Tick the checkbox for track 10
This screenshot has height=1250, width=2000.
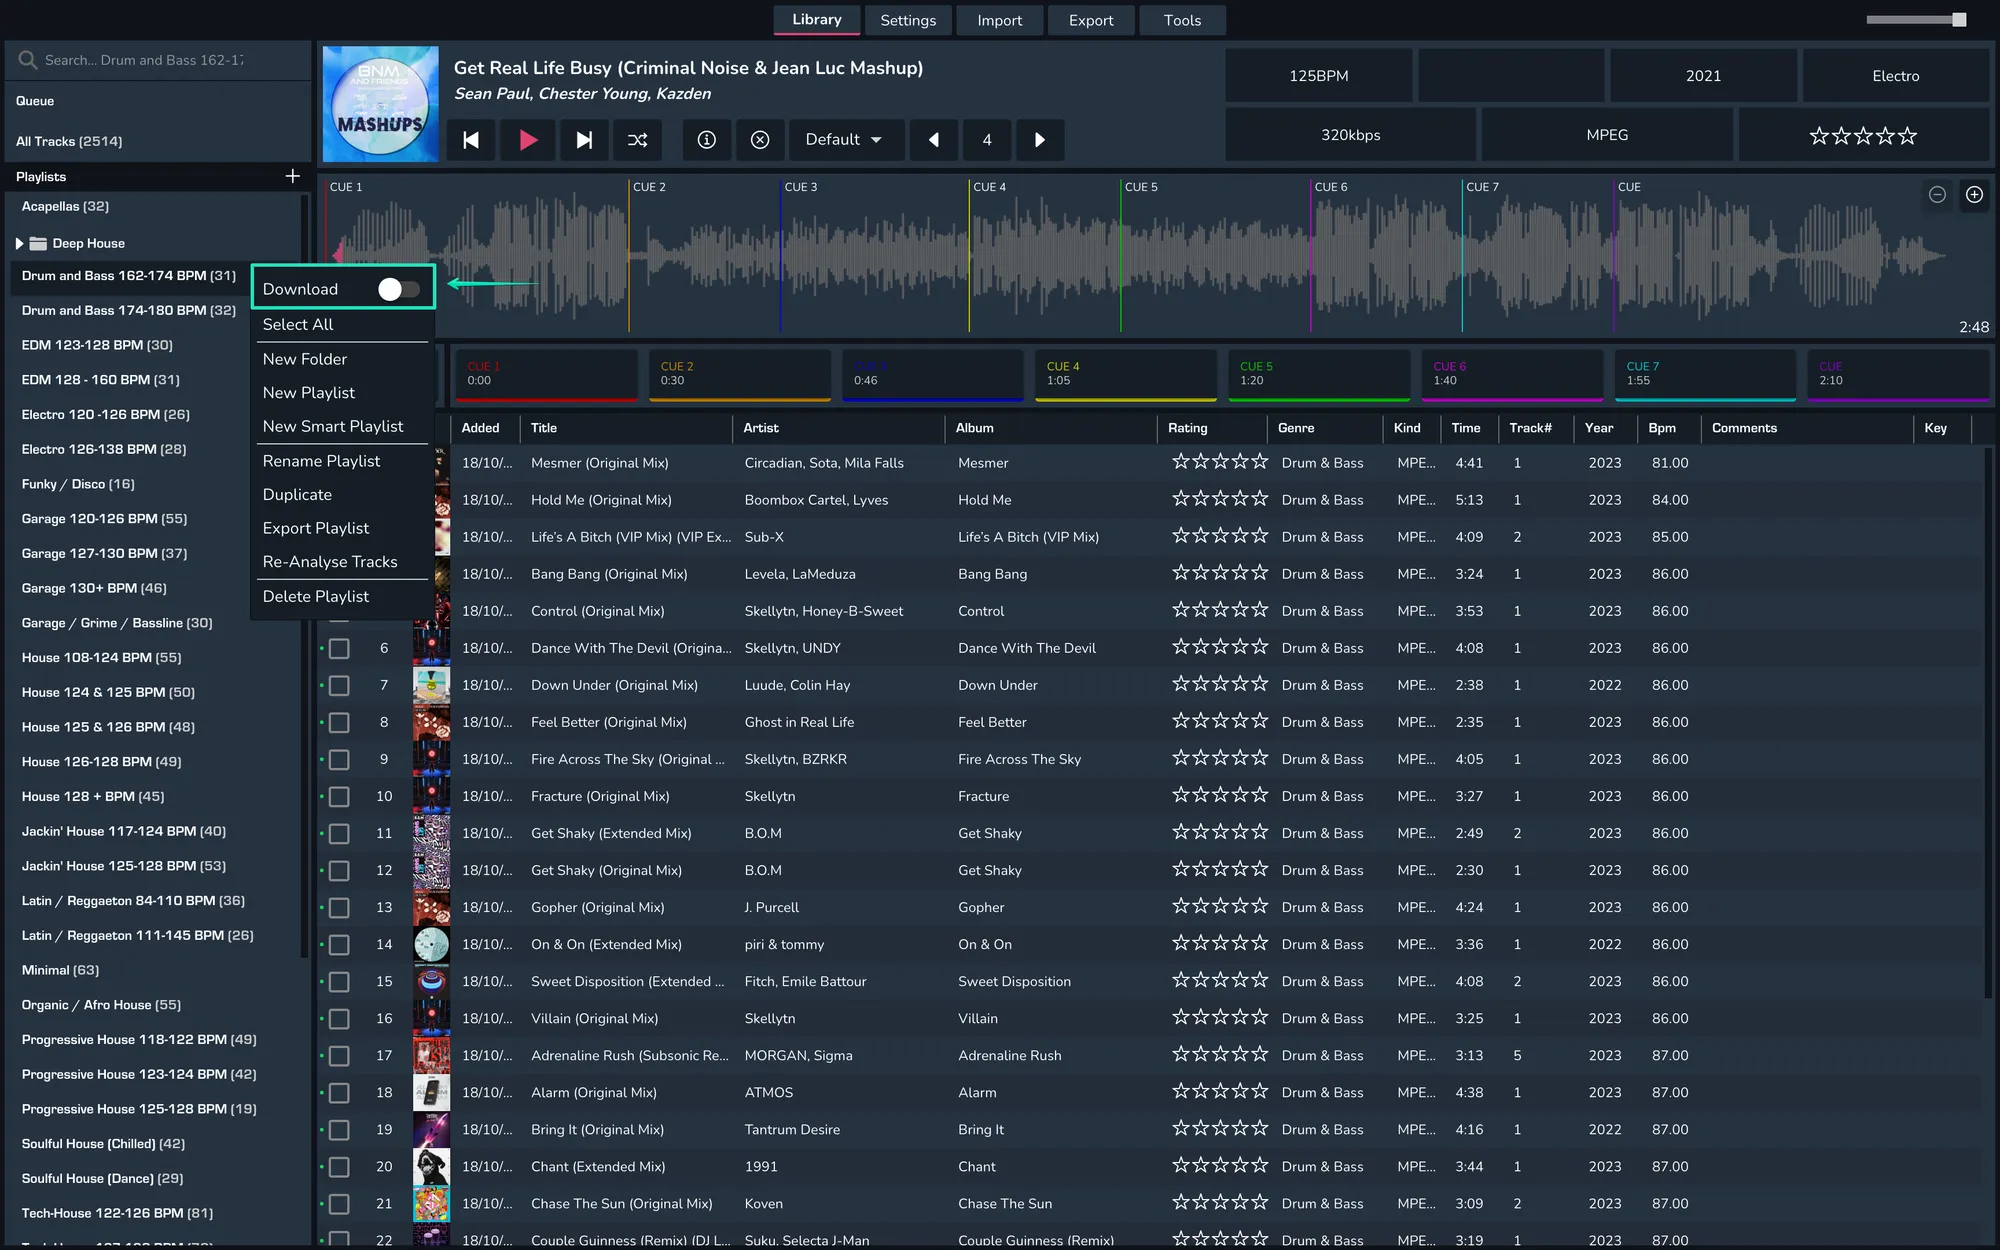[x=340, y=797]
